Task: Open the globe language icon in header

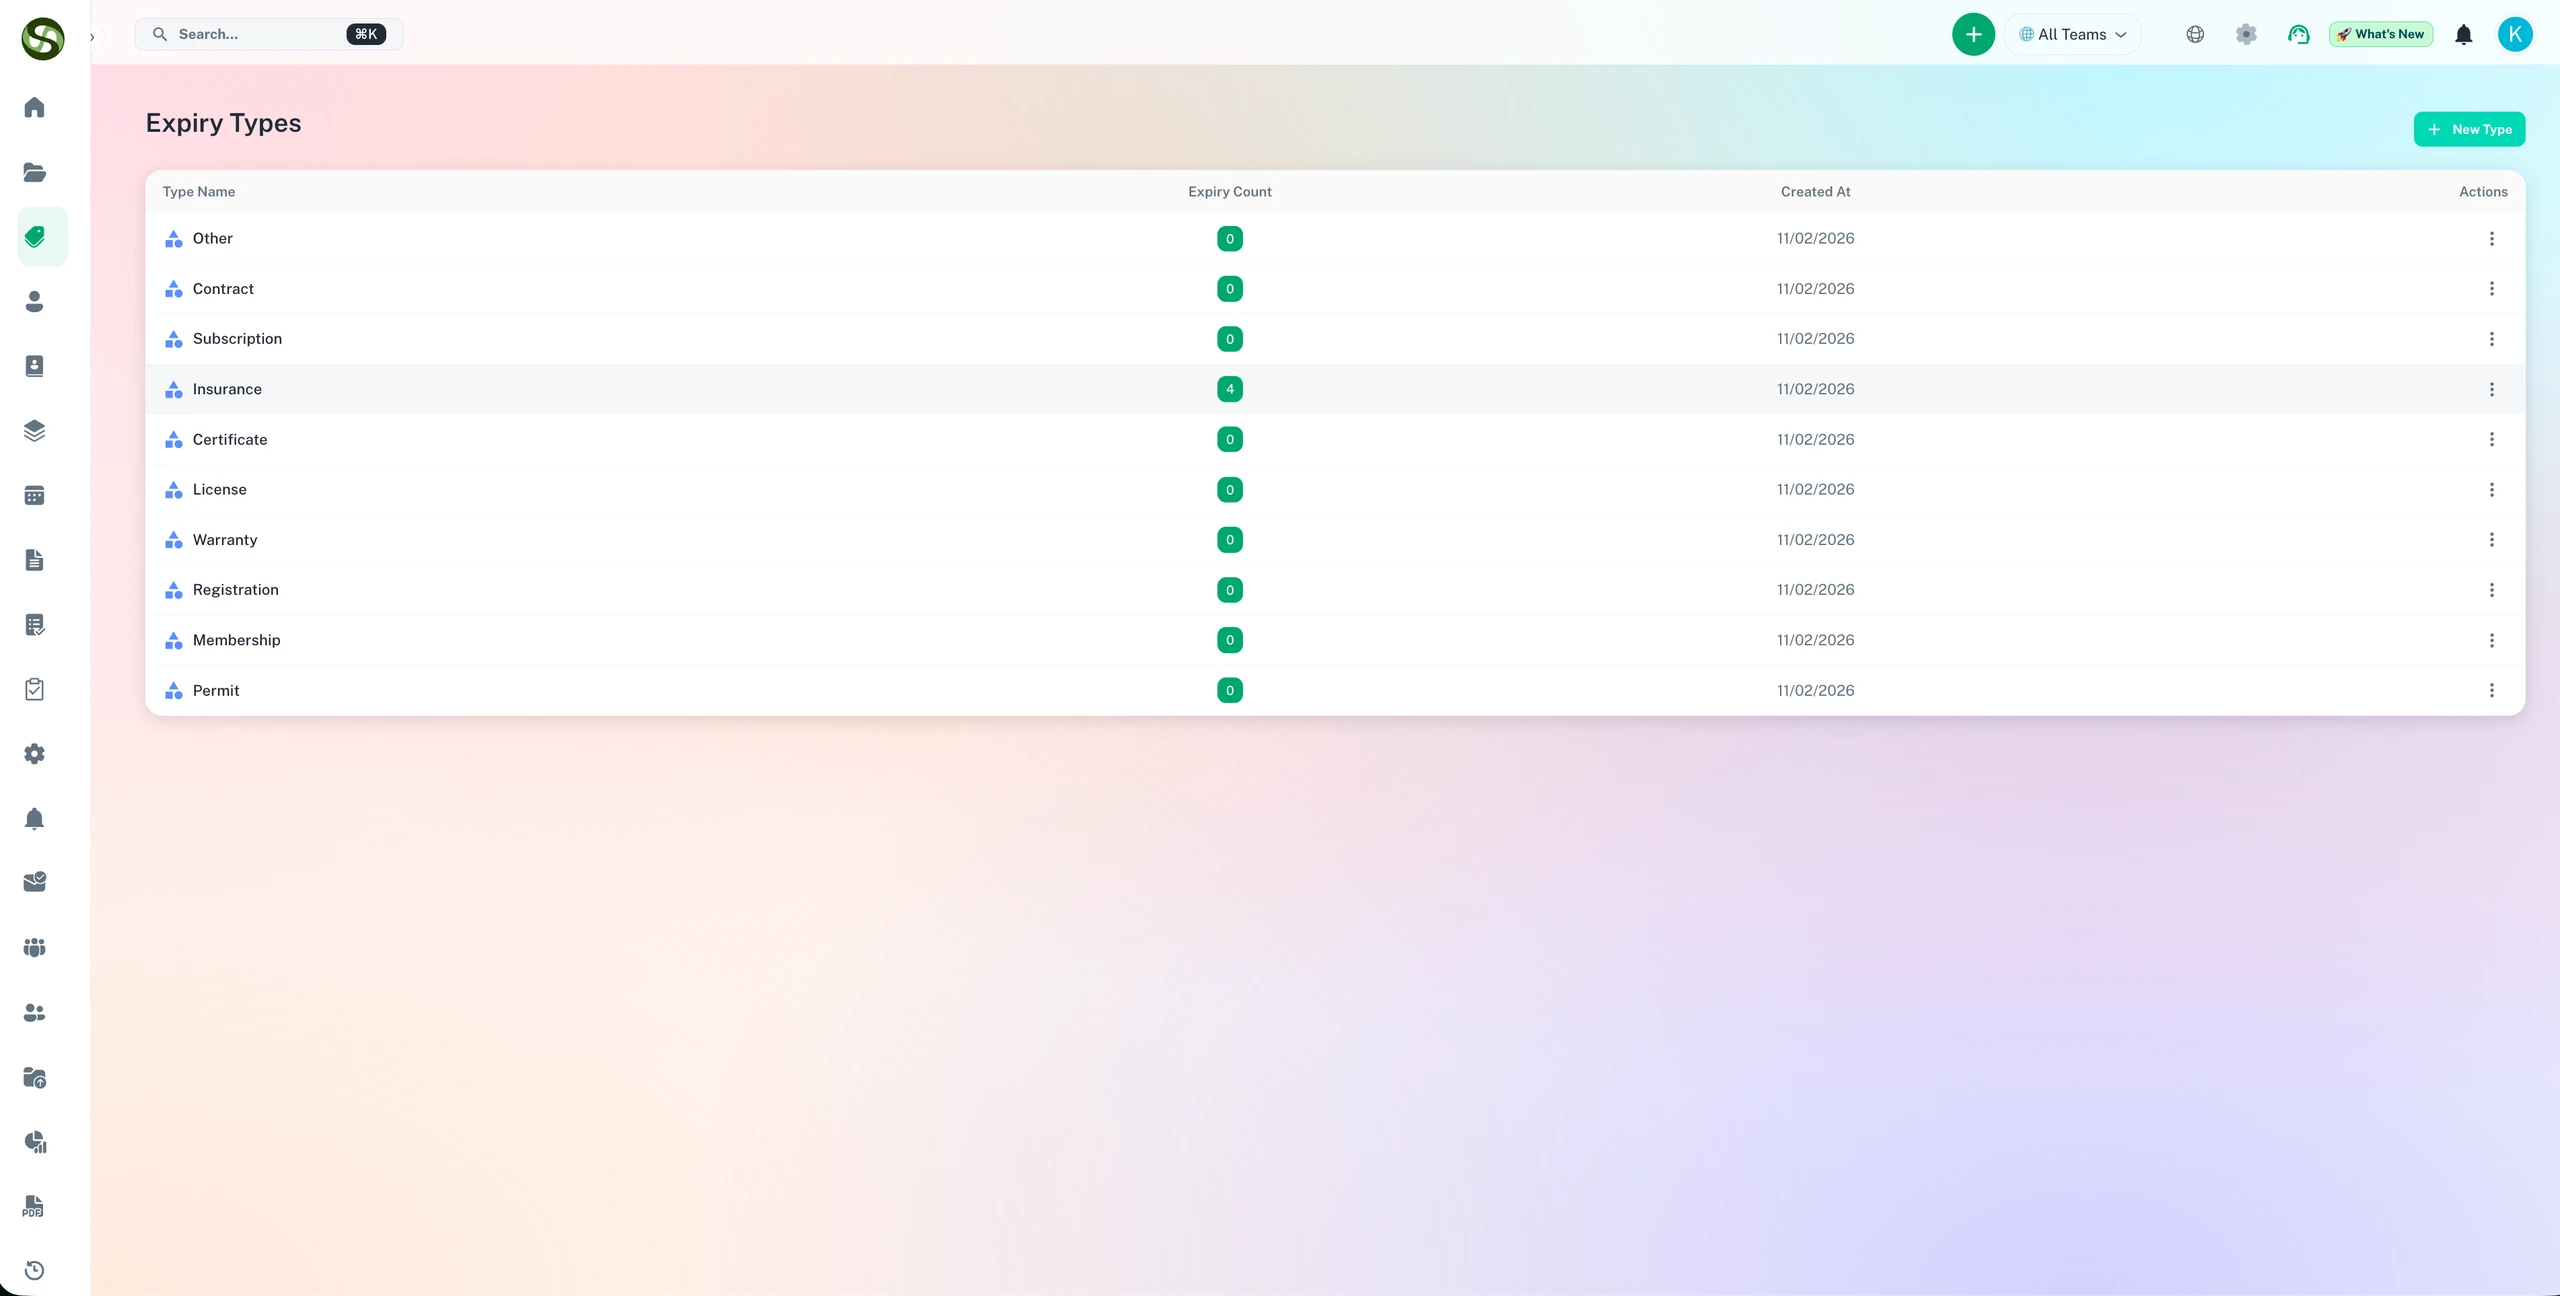Action: point(2195,34)
